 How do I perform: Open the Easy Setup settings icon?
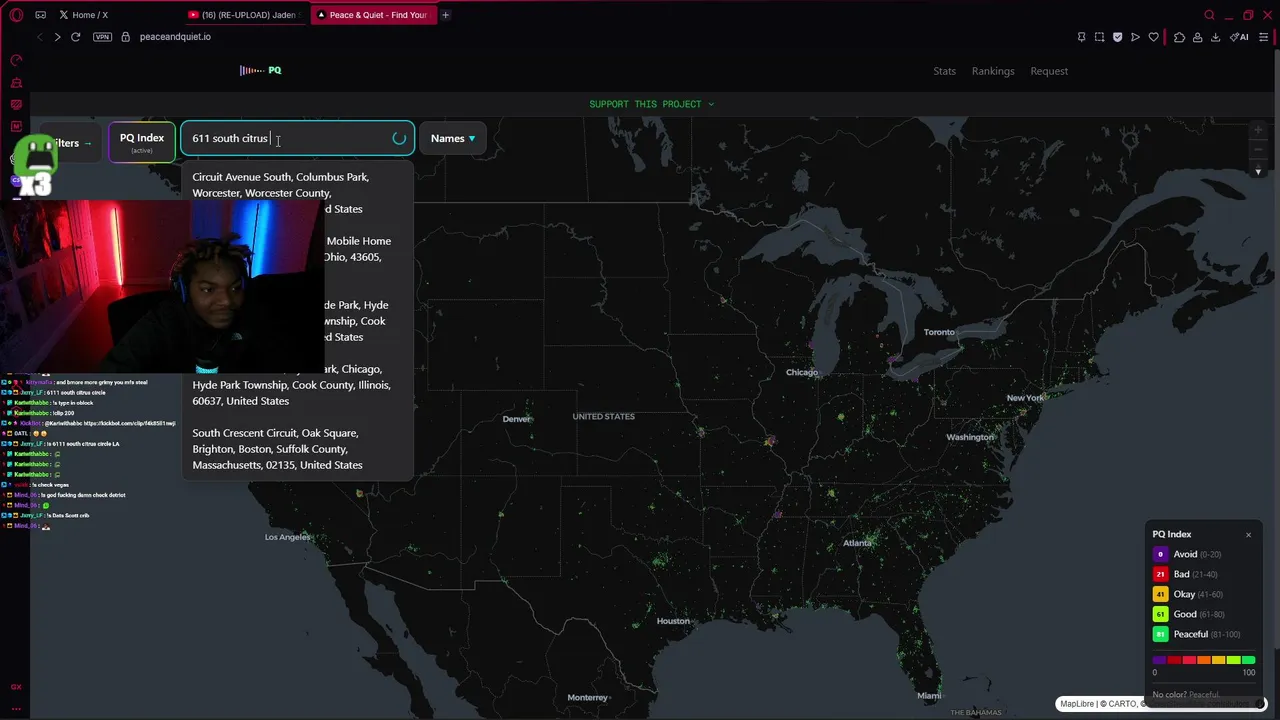pyautogui.click(x=1264, y=37)
